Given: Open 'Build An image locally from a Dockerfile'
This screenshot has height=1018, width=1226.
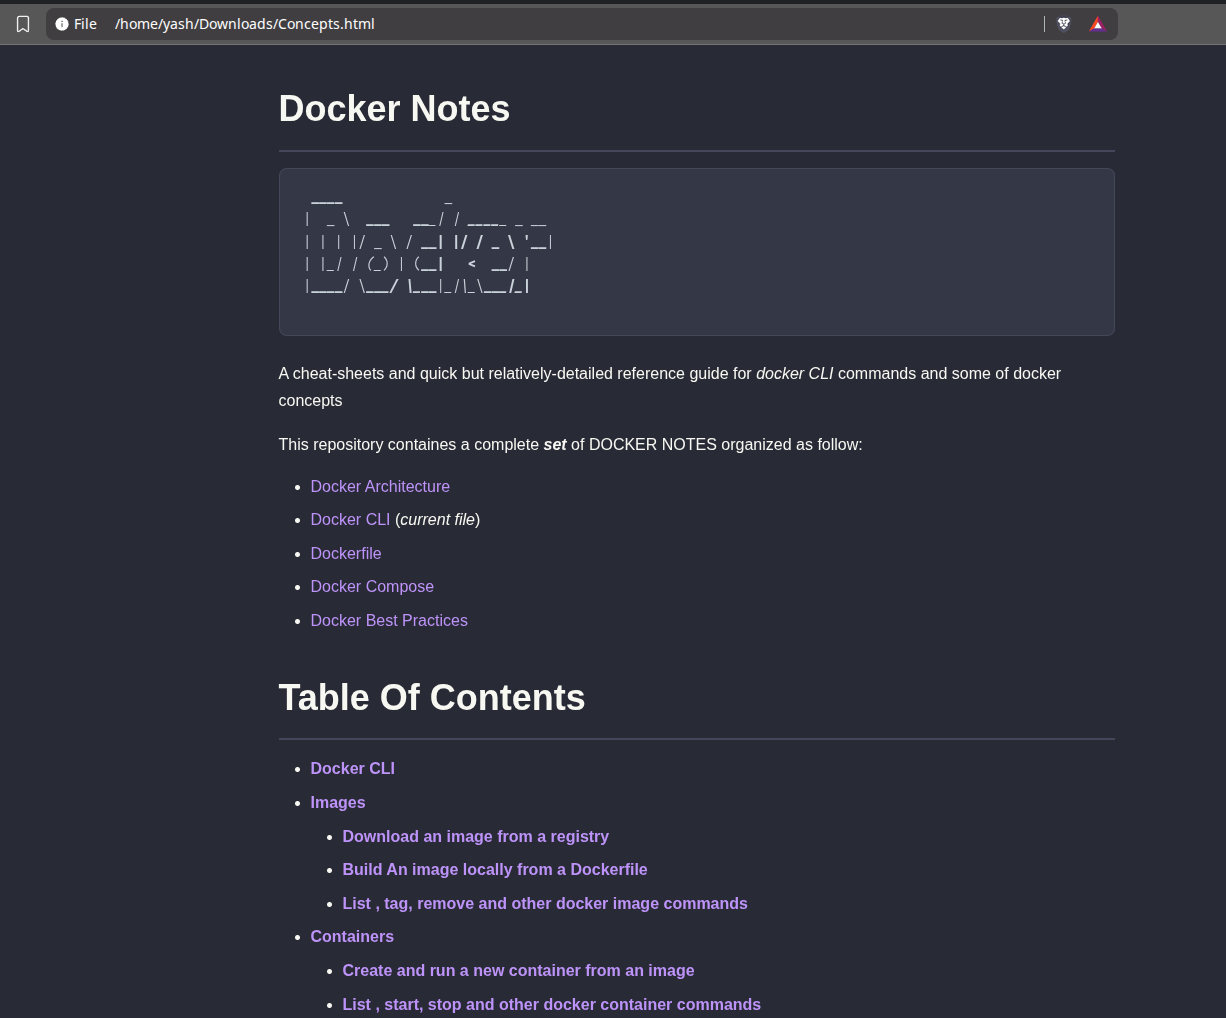Looking at the screenshot, I should (x=495, y=869).
